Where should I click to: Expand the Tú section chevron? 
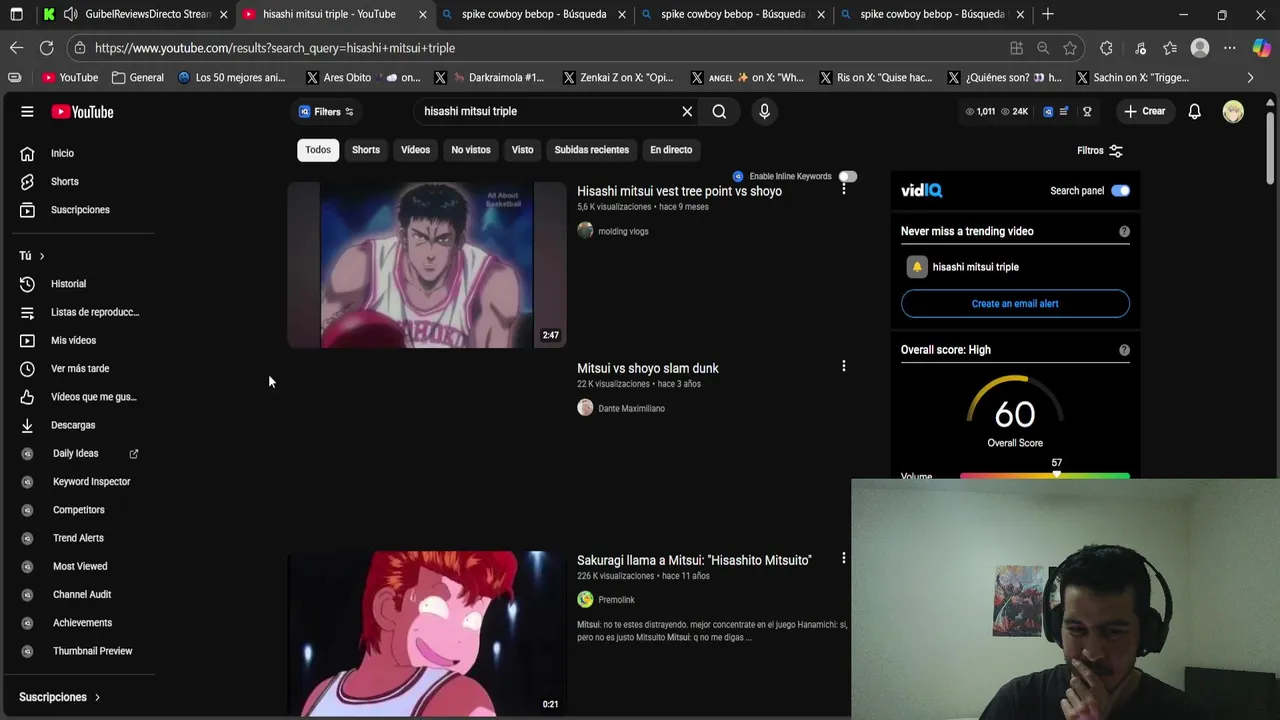click(42, 256)
